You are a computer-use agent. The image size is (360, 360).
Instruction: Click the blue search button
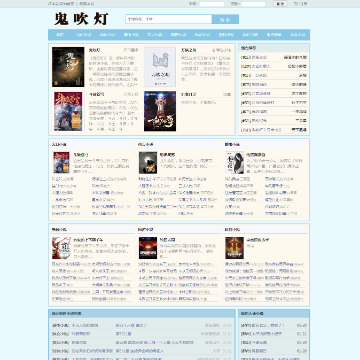click(x=225, y=19)
